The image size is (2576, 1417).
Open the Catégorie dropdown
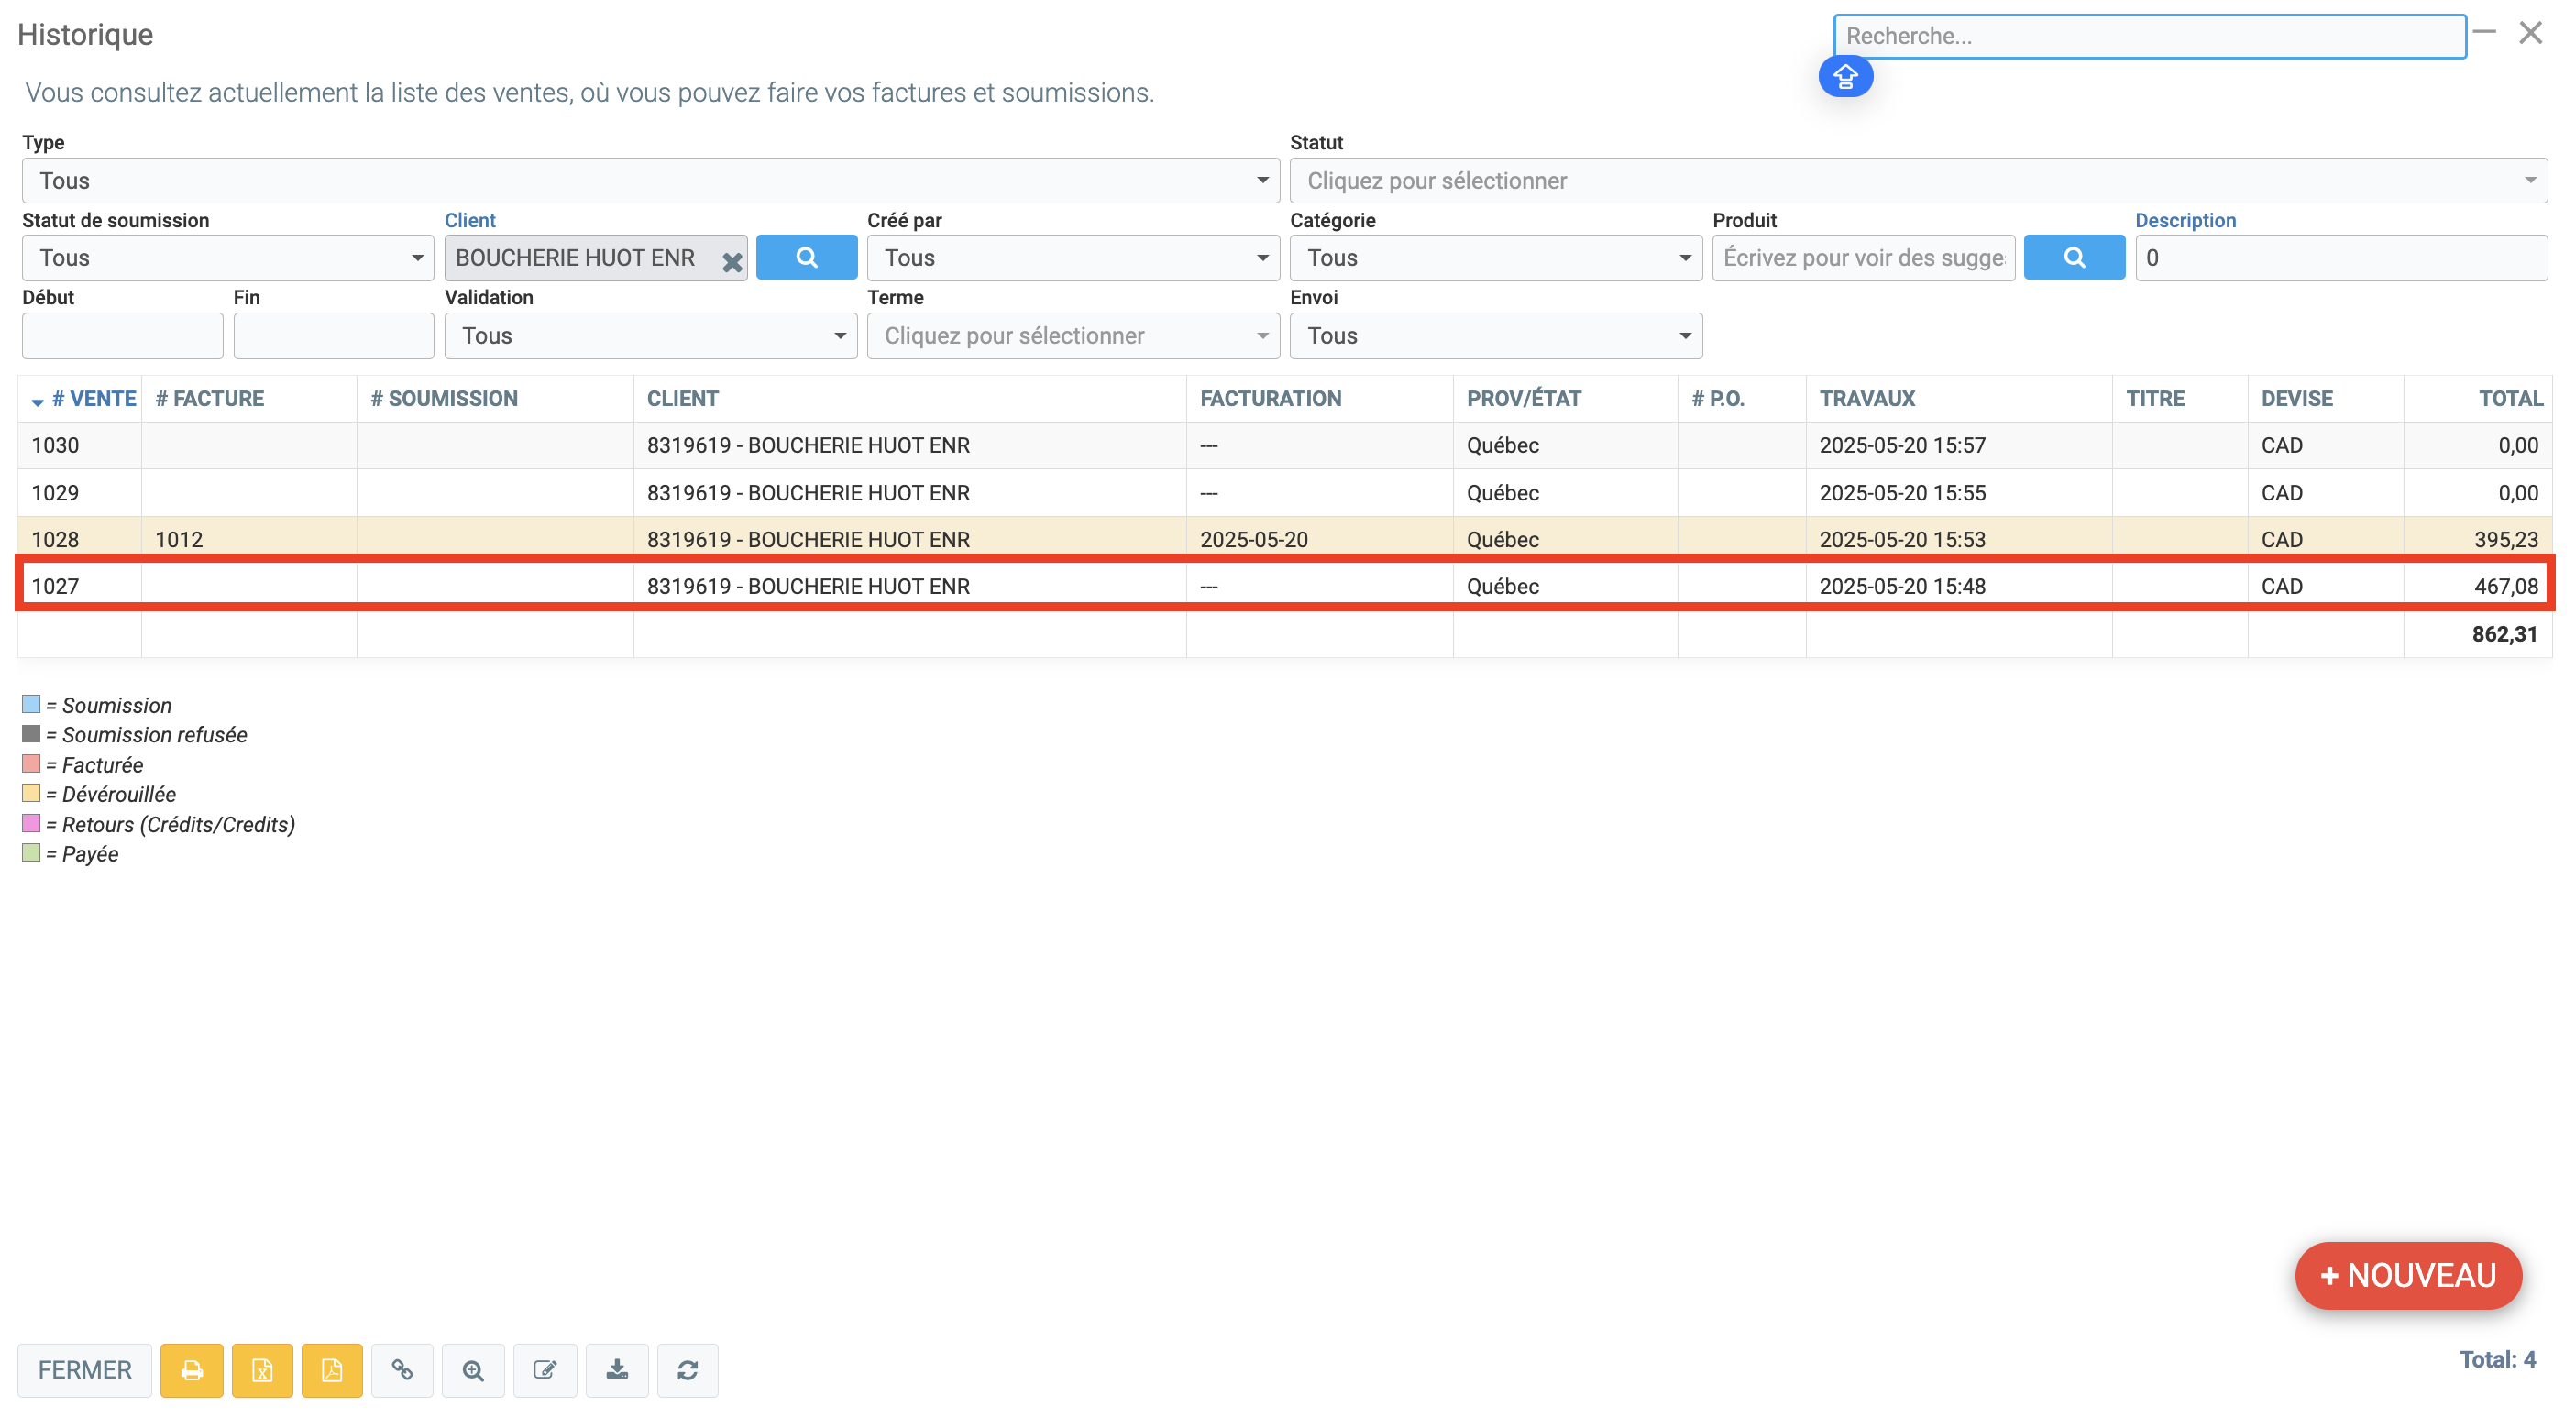click(x=1495, y=257)
